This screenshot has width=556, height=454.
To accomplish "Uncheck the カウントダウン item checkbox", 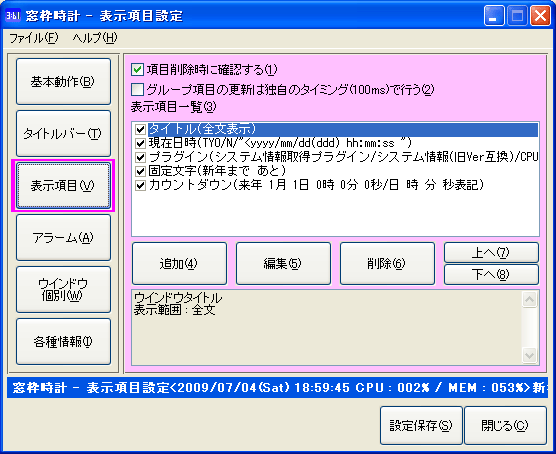I will coord(140,185).
